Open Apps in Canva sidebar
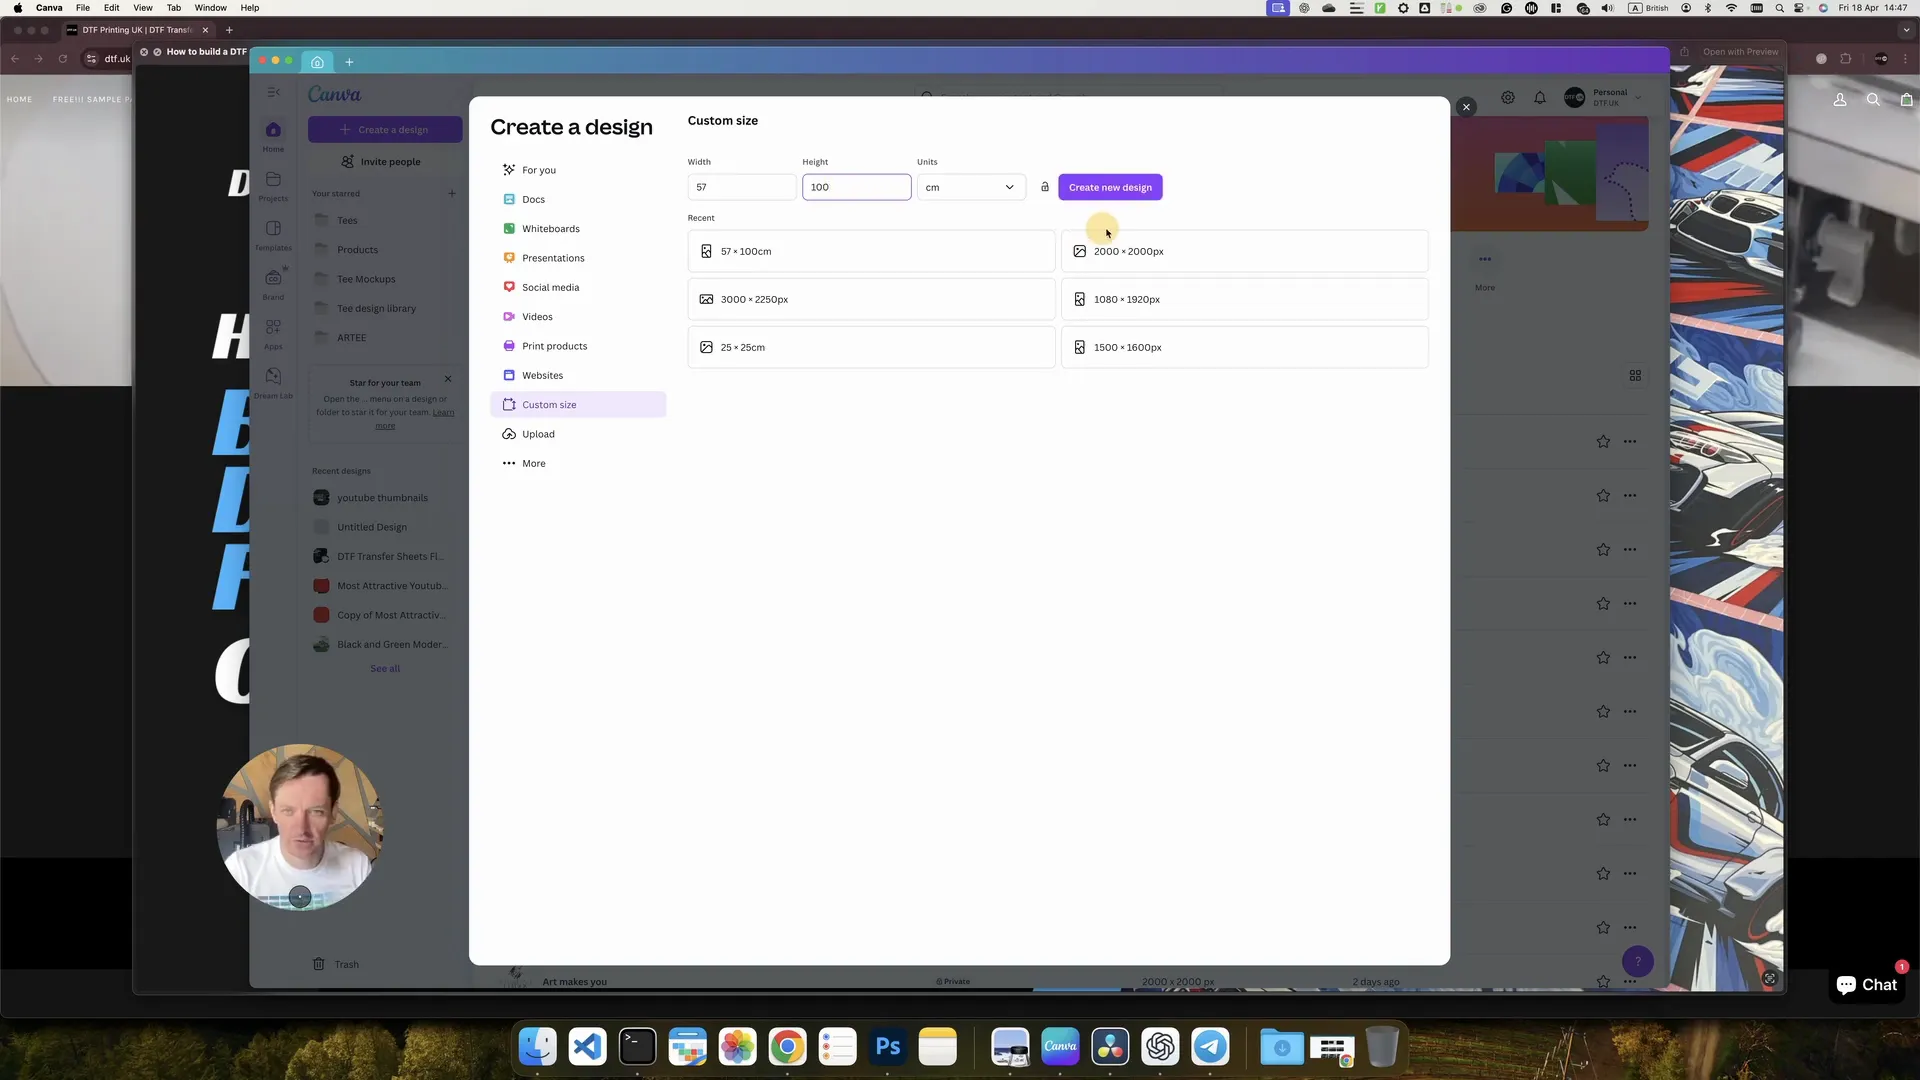Screen dimensions: 1920x1080 (273, 333)
